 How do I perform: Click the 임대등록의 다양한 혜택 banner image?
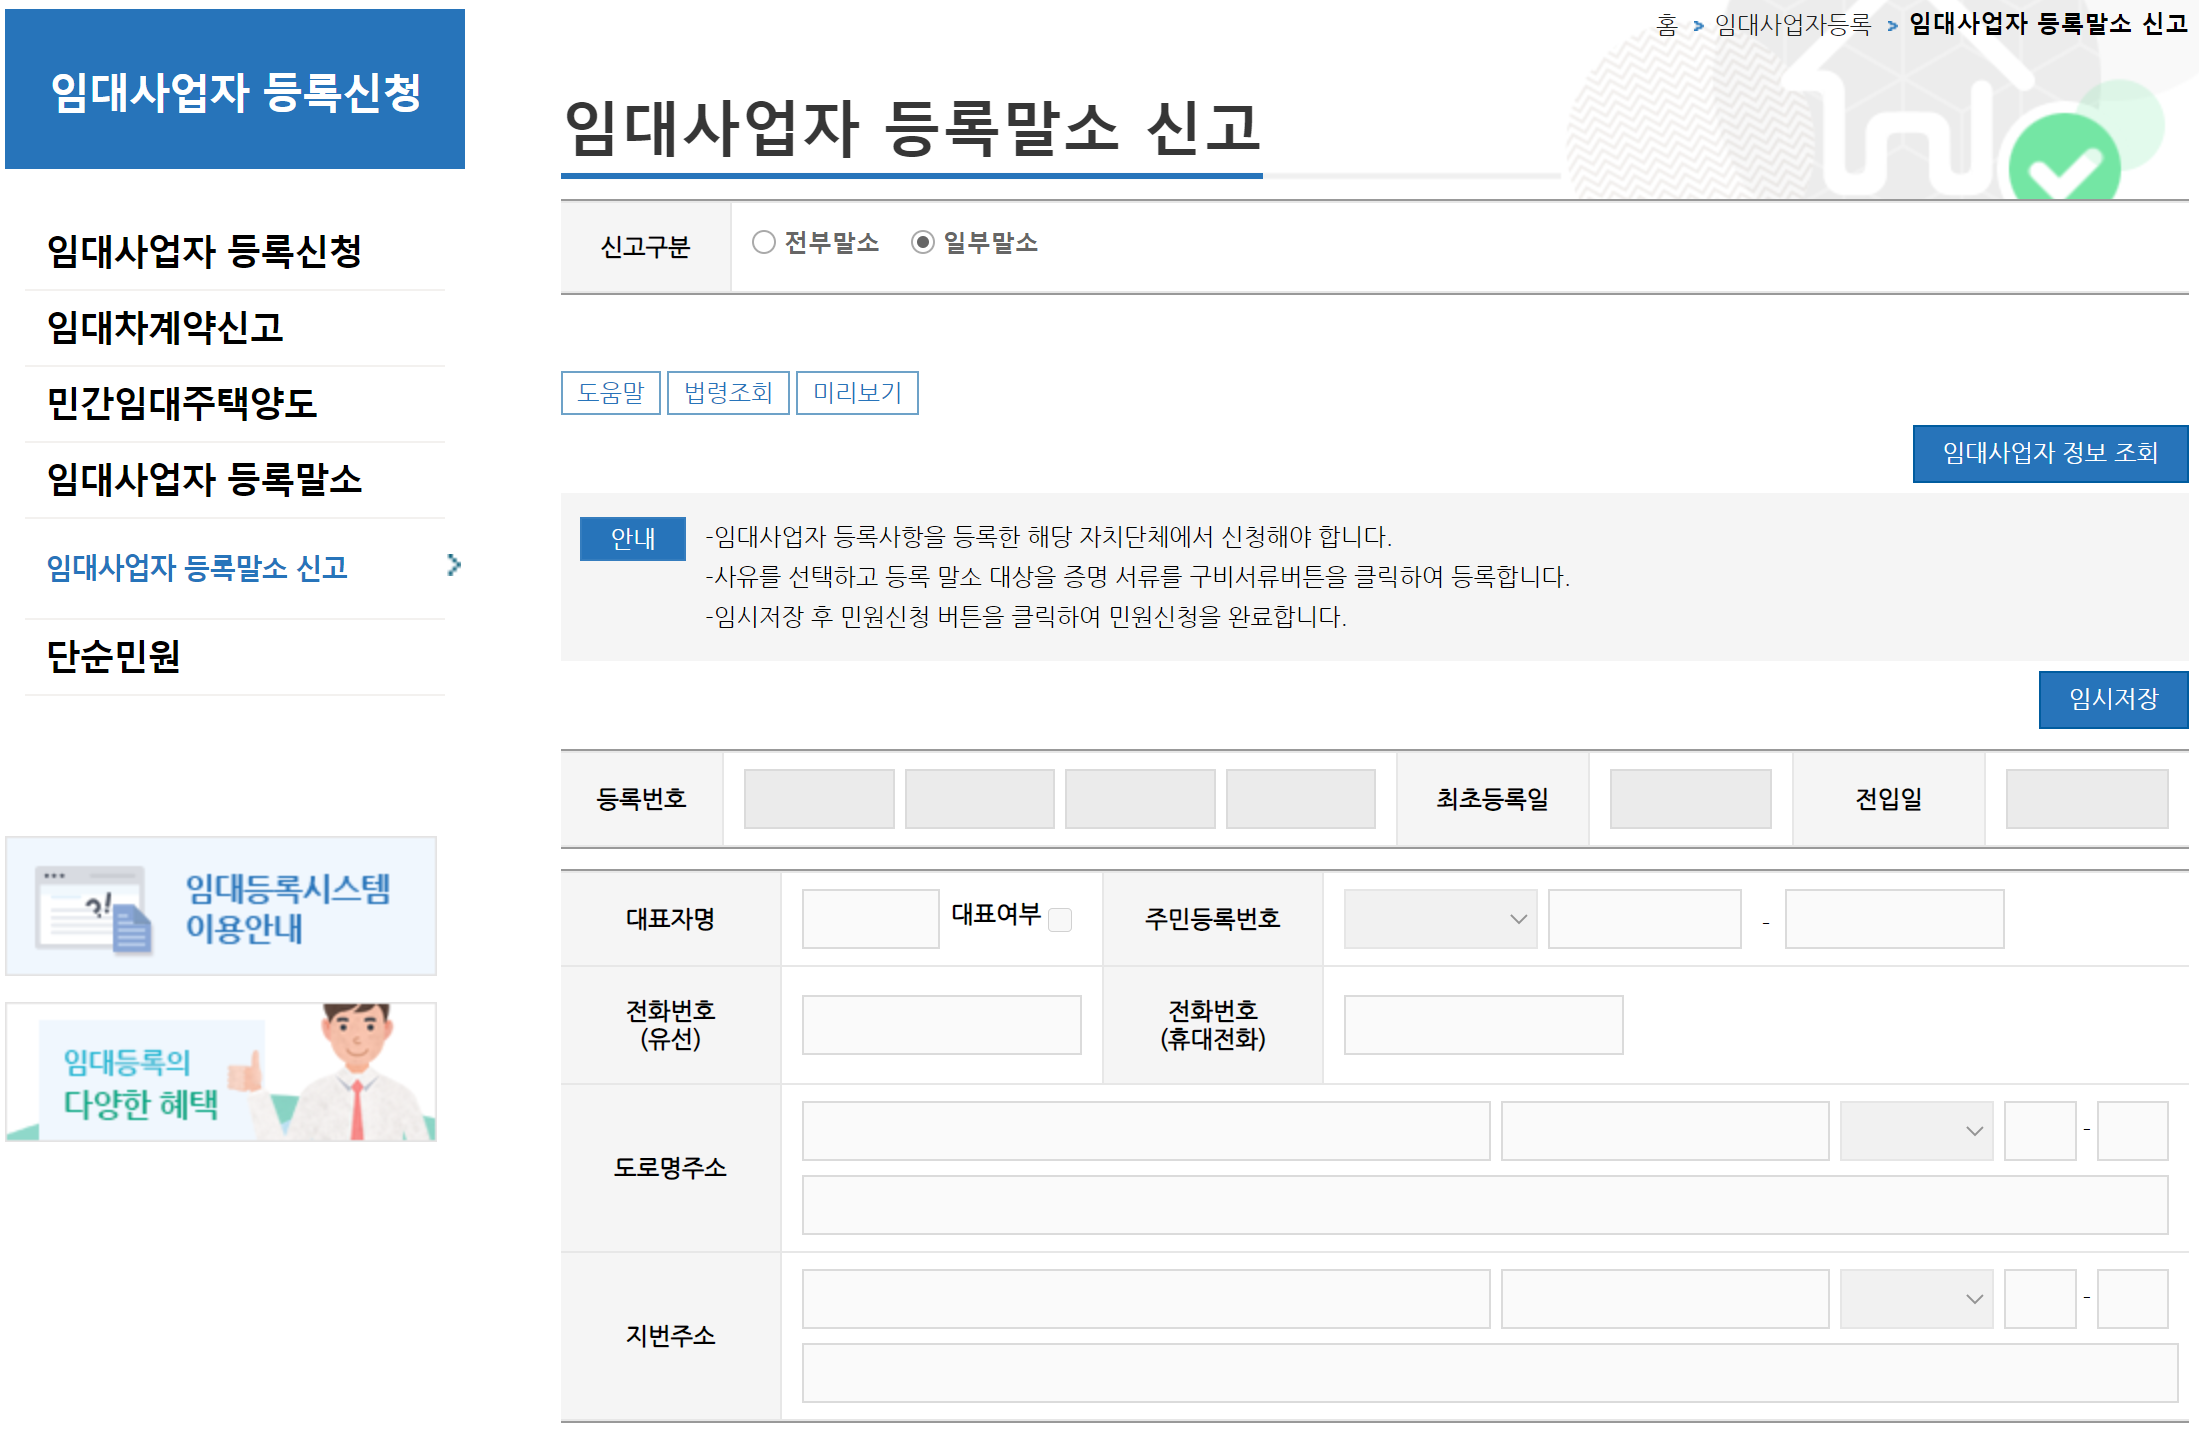click(x=221, y=1073)
